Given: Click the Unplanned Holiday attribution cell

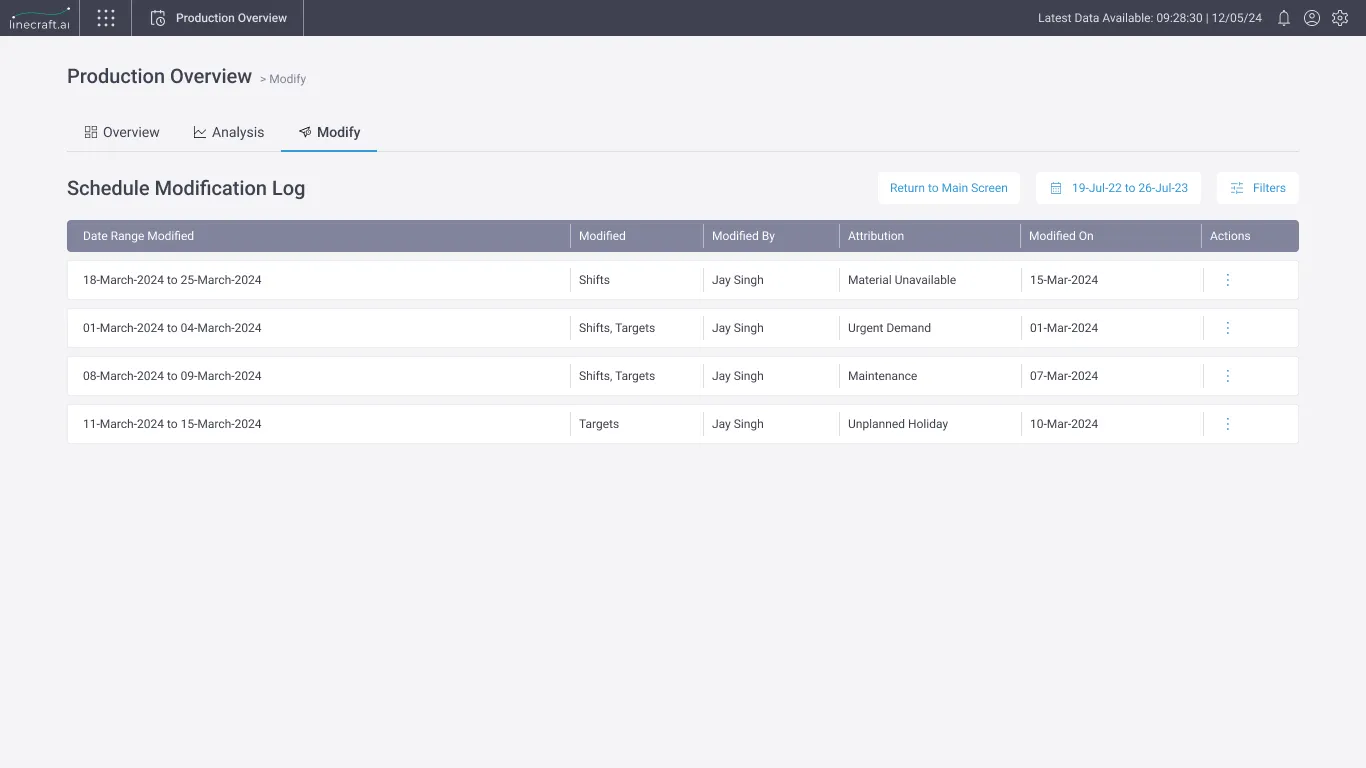Looking at the screenshot, I should 898,424.
